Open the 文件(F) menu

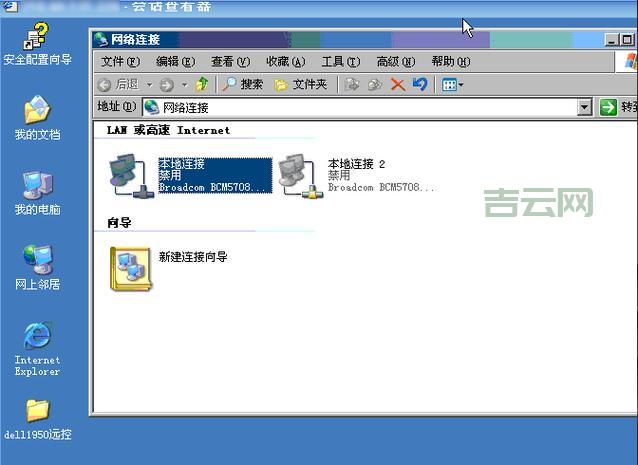pos(120,61)
